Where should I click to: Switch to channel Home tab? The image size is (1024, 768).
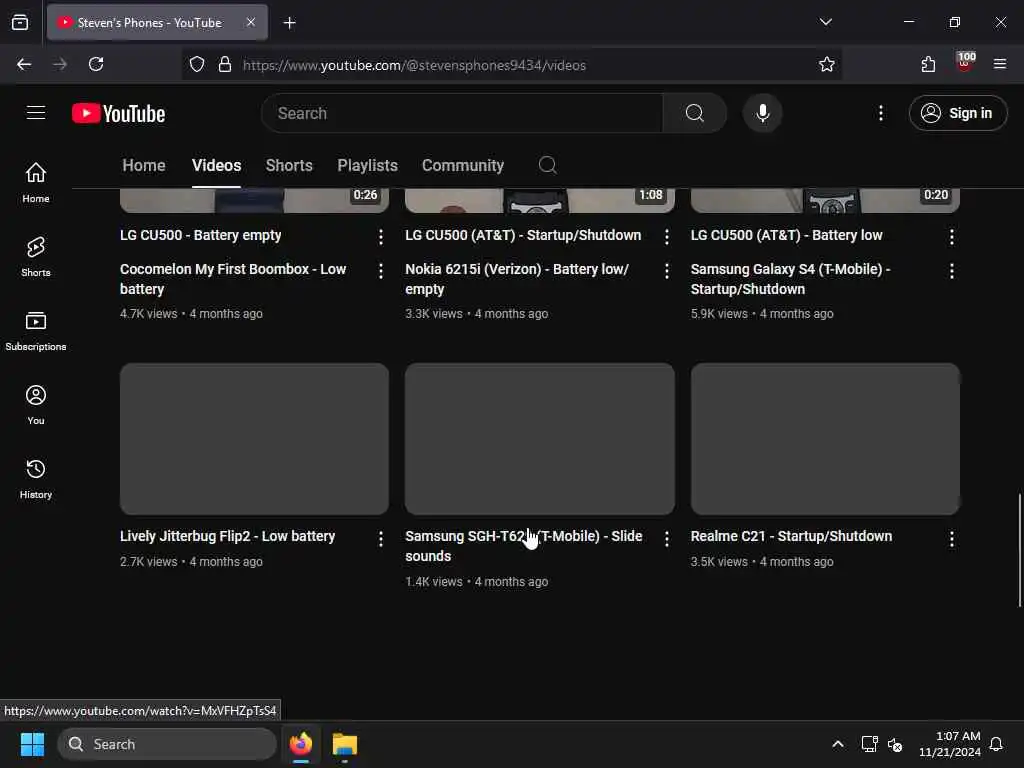tap(144, 165)
